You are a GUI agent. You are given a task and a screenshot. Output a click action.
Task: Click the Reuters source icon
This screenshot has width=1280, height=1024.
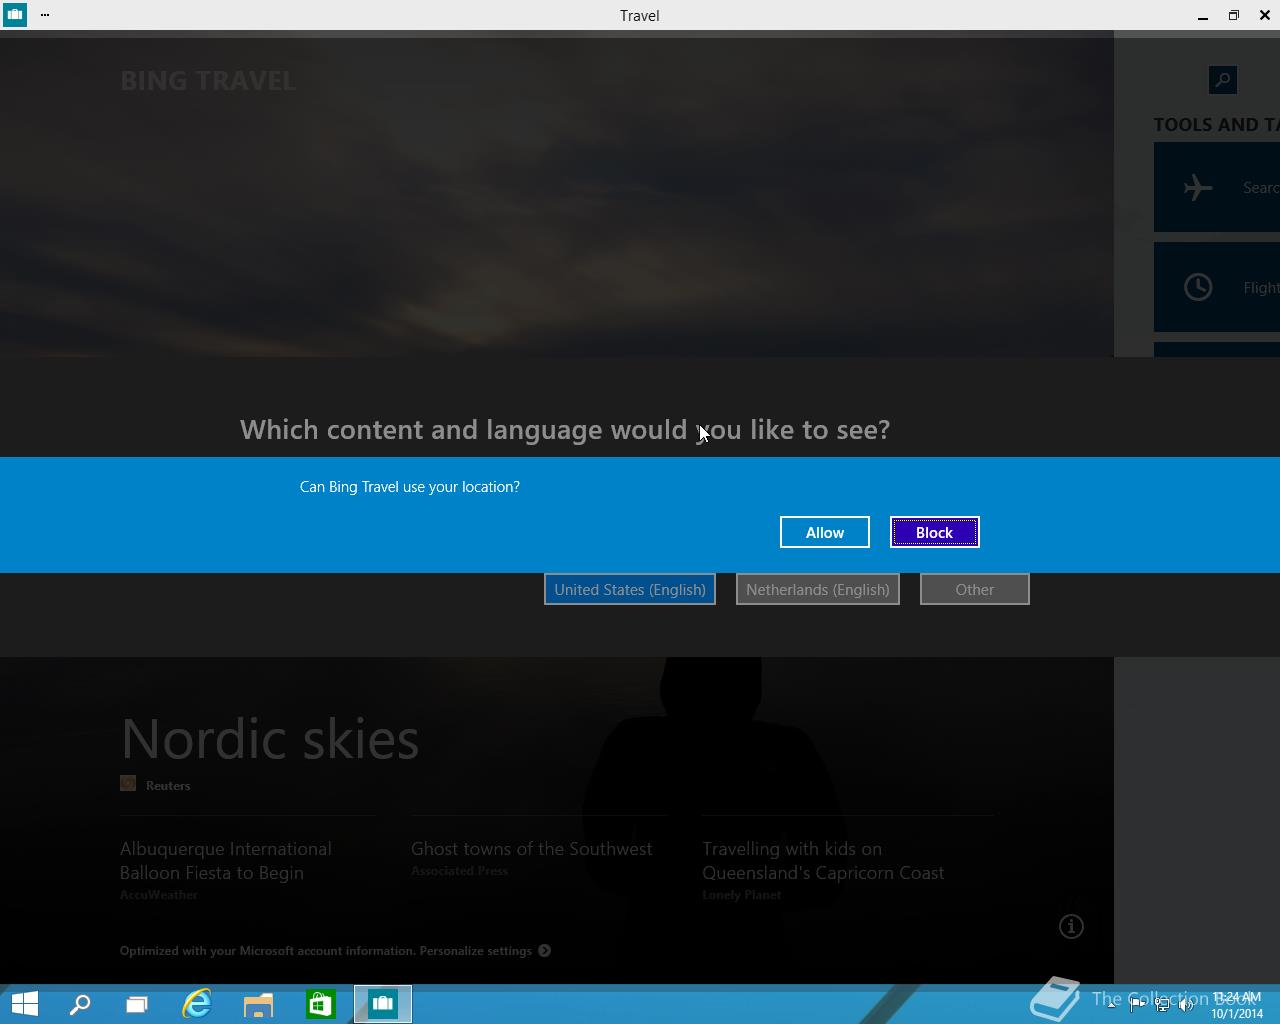pos(128,783)
